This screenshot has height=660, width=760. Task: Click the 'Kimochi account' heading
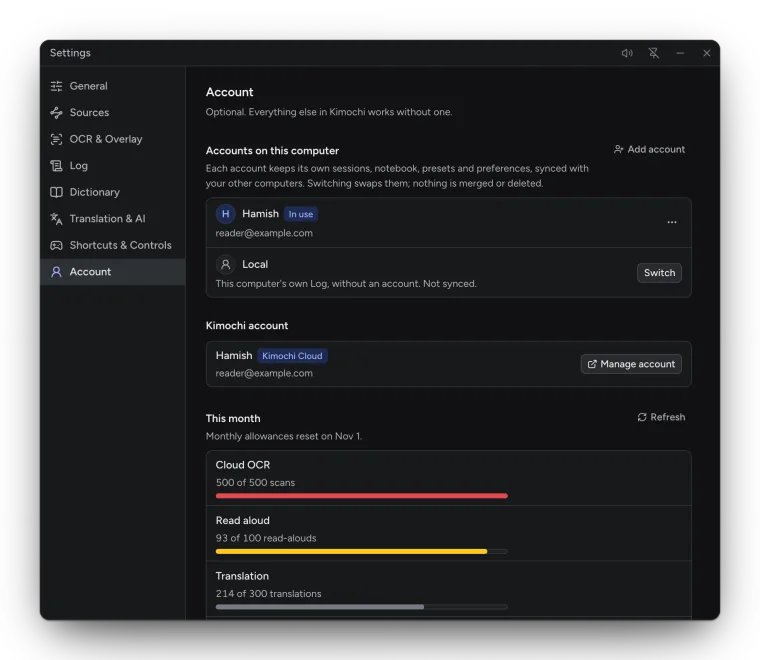coord(247,326)
